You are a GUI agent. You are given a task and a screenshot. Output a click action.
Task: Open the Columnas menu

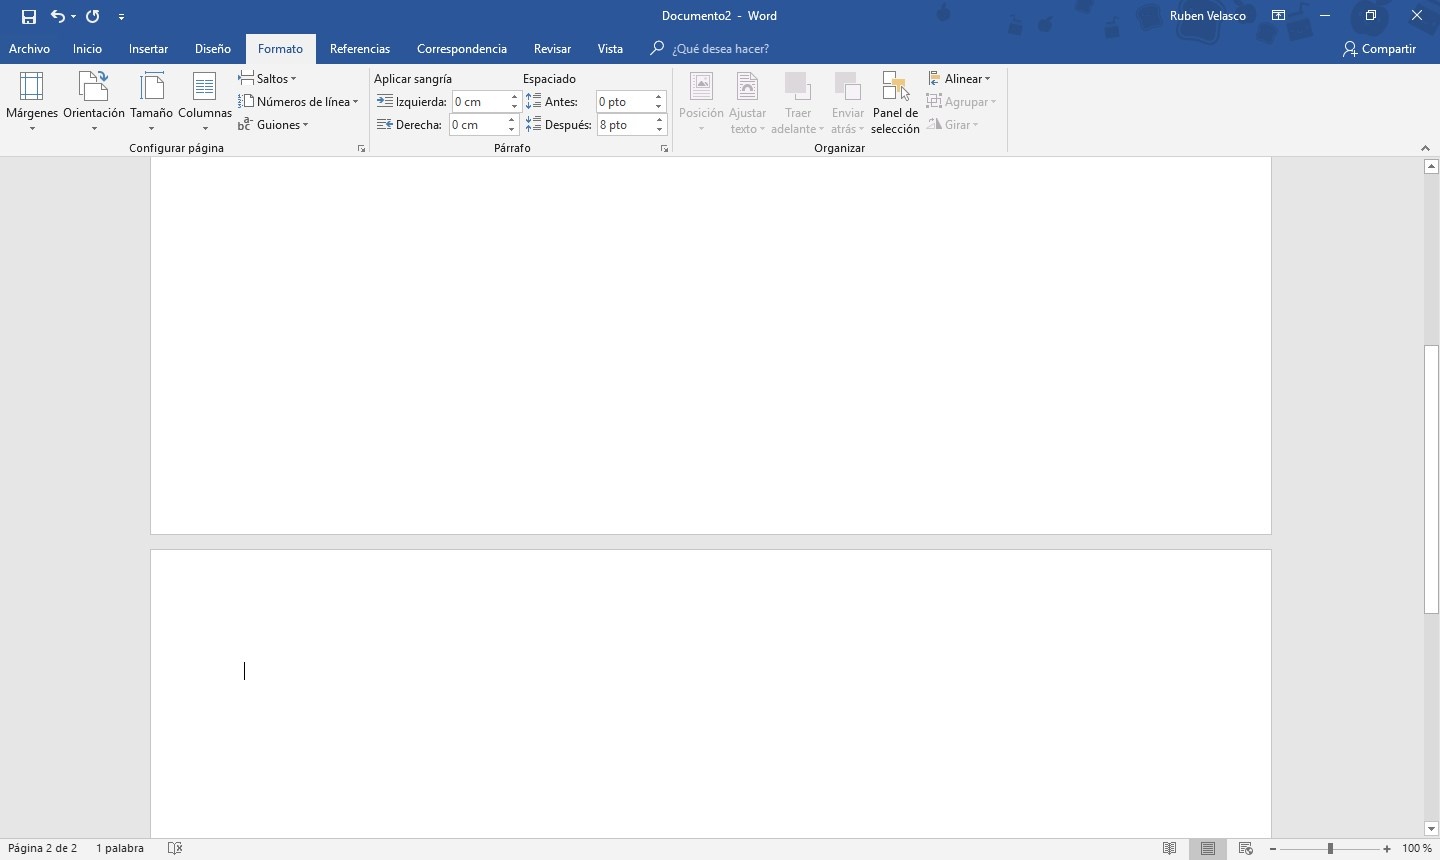pyautogui.click(x=205, y=101)
